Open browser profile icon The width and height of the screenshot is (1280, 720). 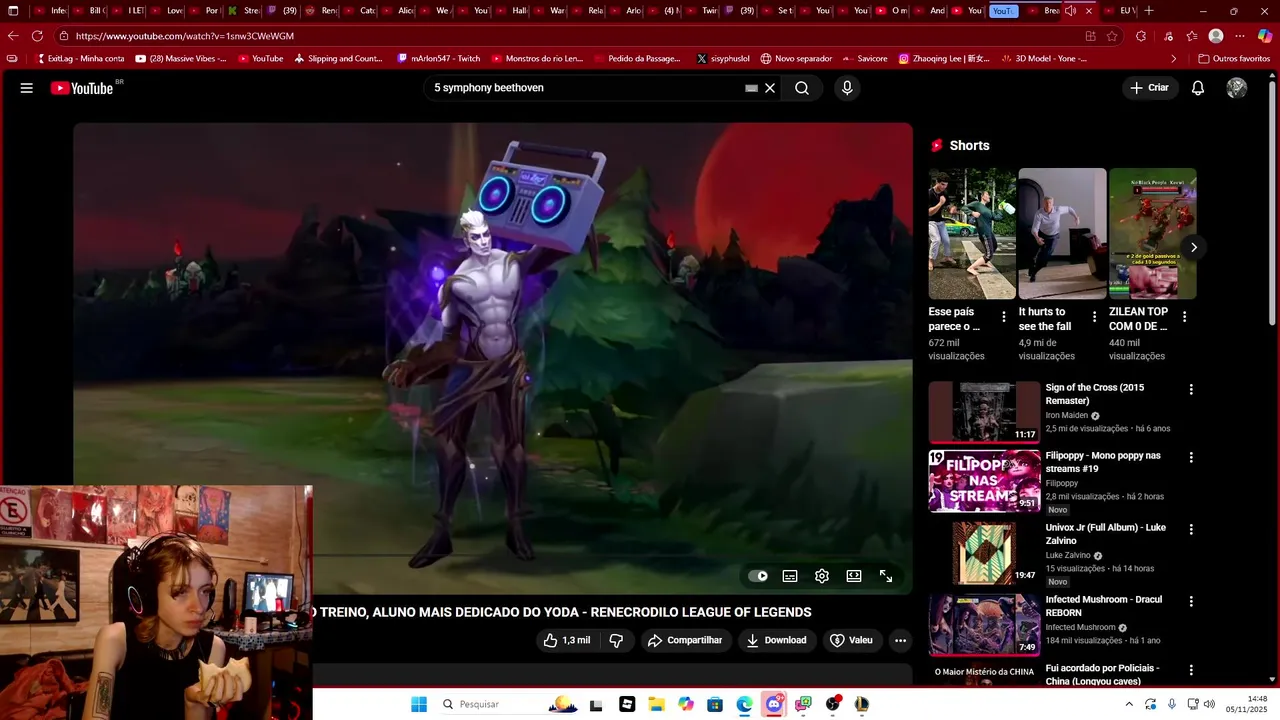[x=1216, y=36]
